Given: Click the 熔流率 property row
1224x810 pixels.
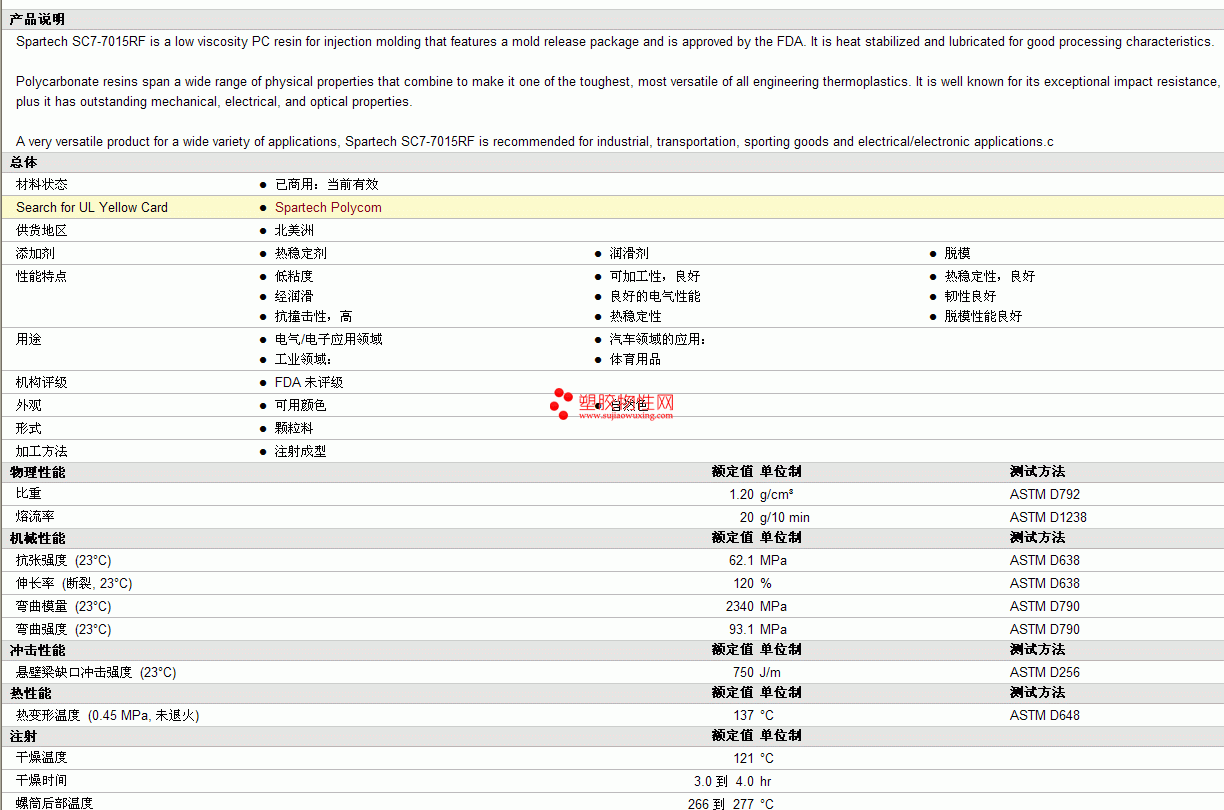Looking at the screenshot, I should click(612, 517).
